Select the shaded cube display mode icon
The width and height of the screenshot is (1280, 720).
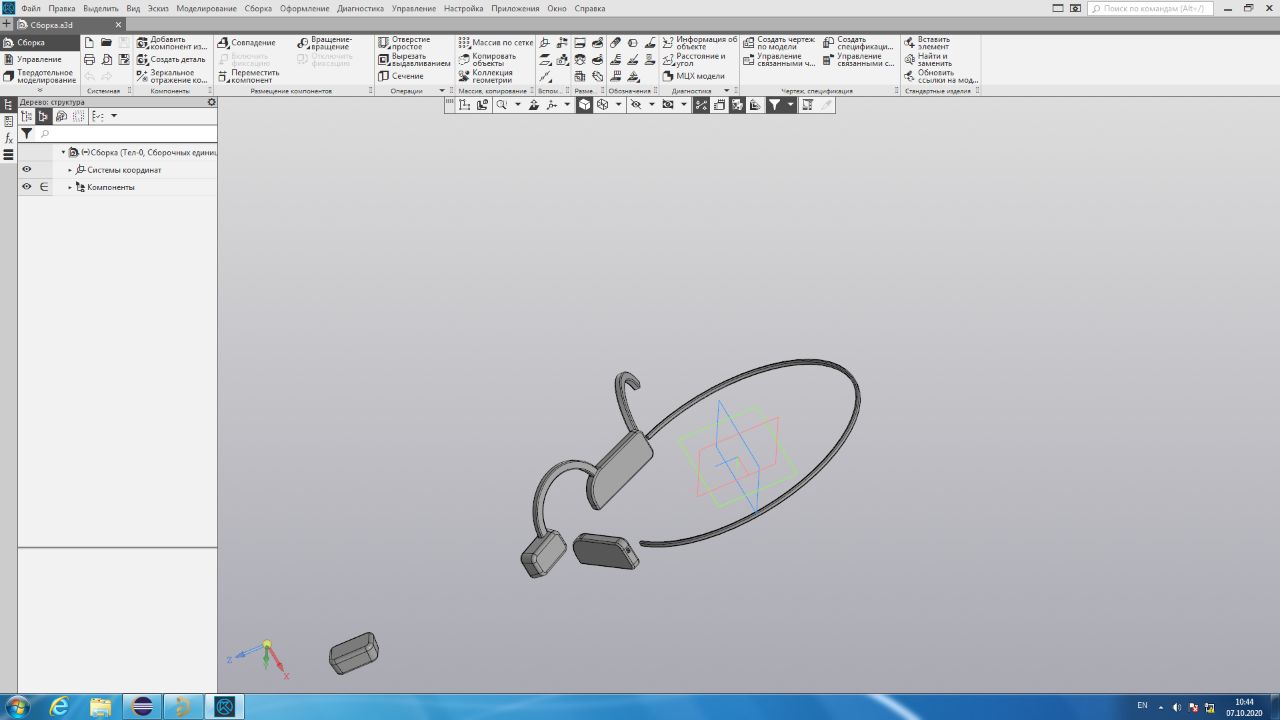[585, 104]
